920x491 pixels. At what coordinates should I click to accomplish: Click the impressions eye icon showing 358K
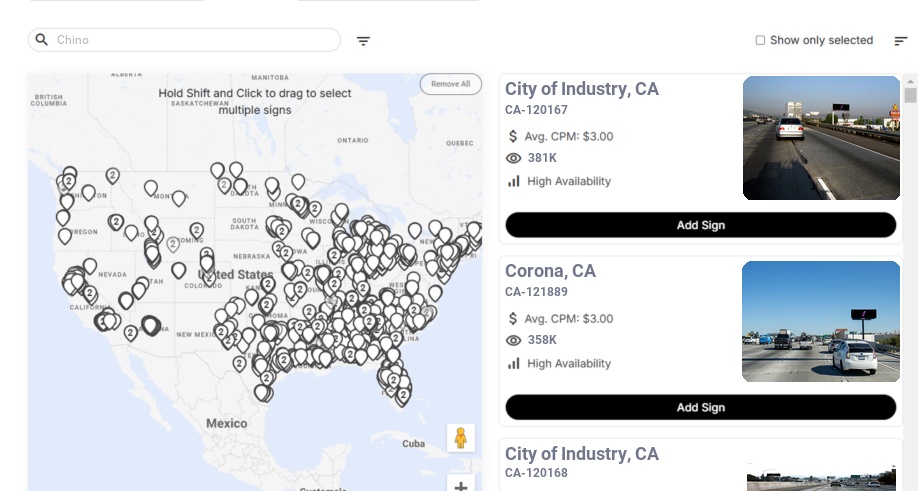coord(514,340)
